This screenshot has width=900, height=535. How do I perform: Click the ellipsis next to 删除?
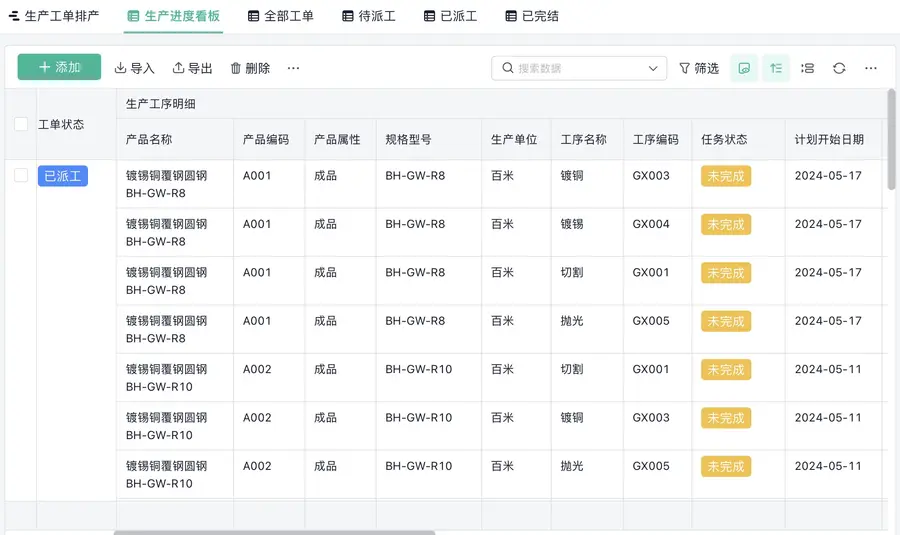(x=293, y=68)
